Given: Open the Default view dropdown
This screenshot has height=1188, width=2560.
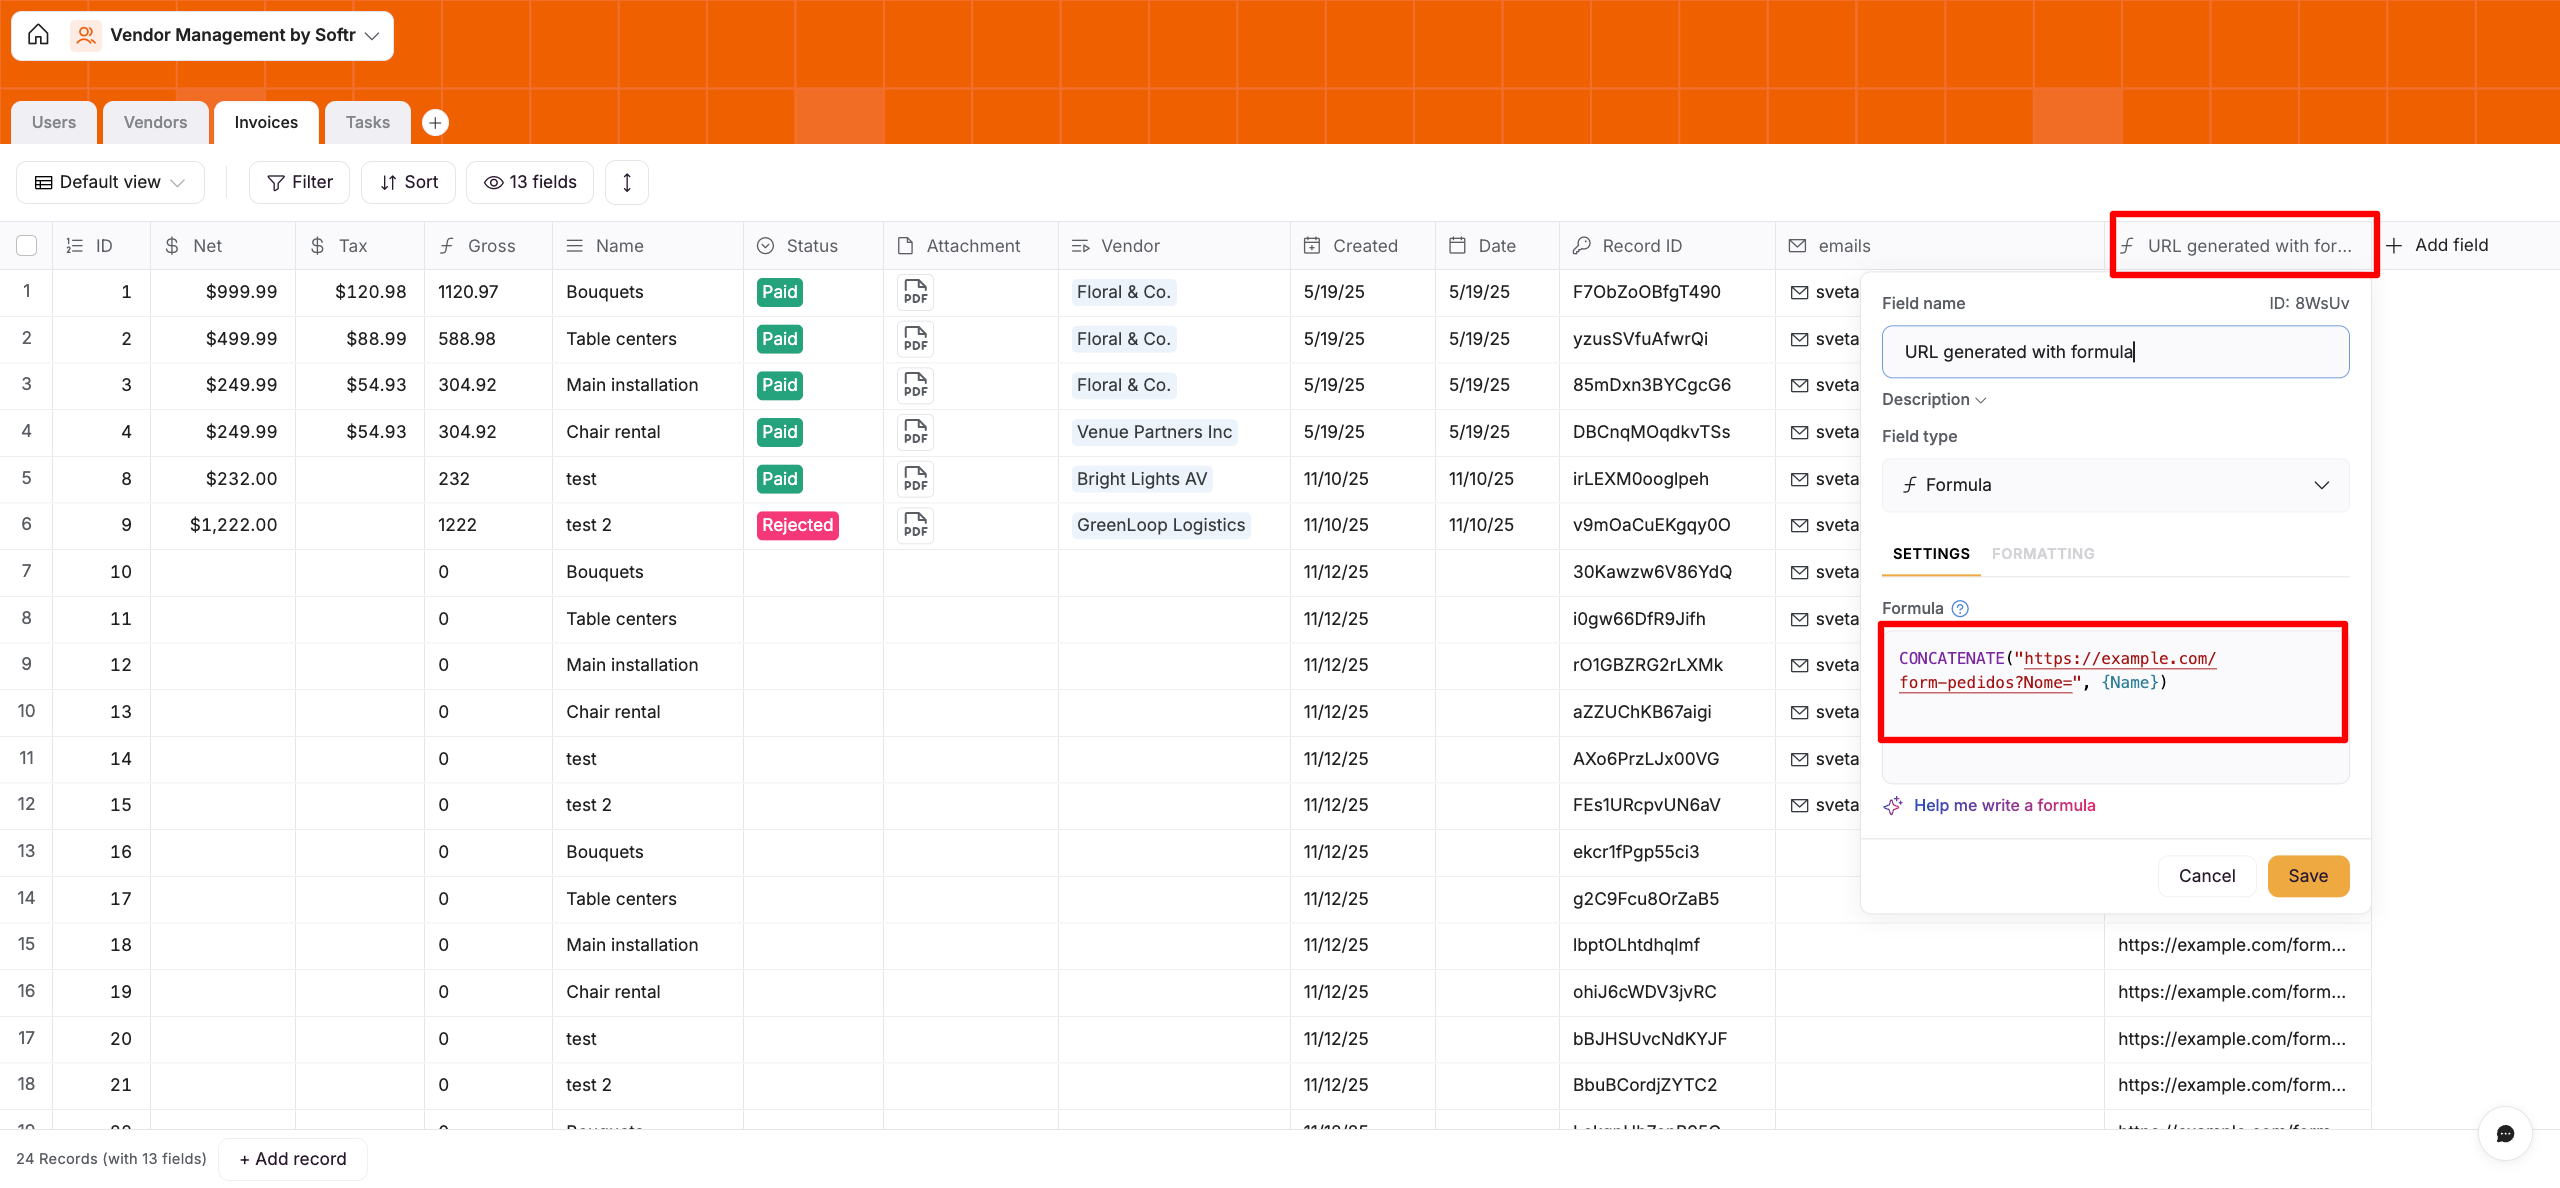Looking at the screenshot, I should pos(110,182).
